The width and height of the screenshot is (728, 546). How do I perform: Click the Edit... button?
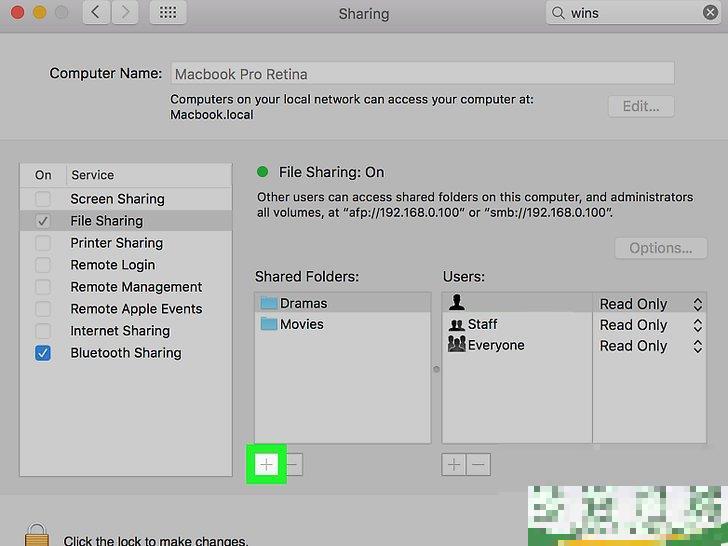click(x=640, y=106)
